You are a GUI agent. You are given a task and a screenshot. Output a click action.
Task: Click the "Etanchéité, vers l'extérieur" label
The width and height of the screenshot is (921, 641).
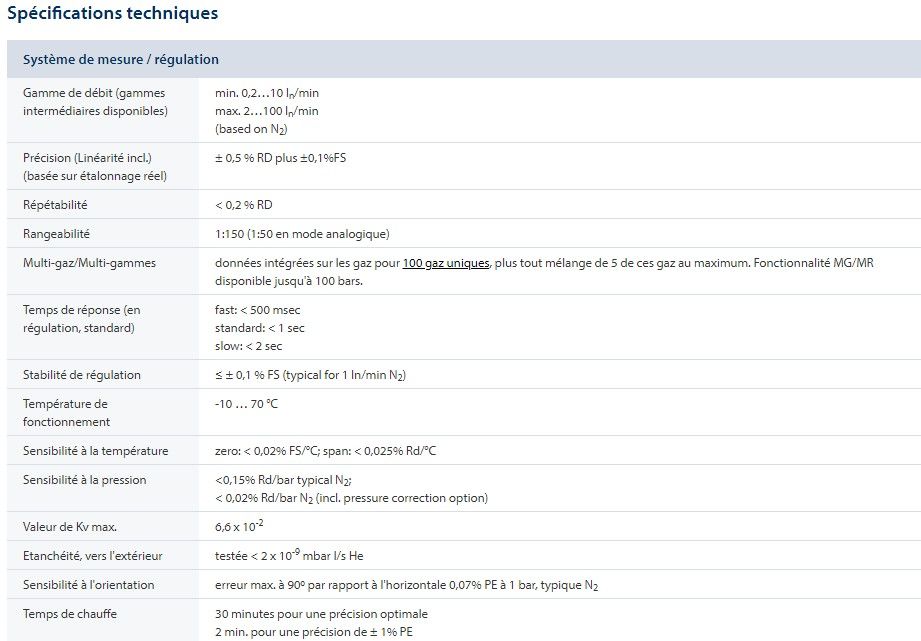pyautogui.click(x=92, y=556)
